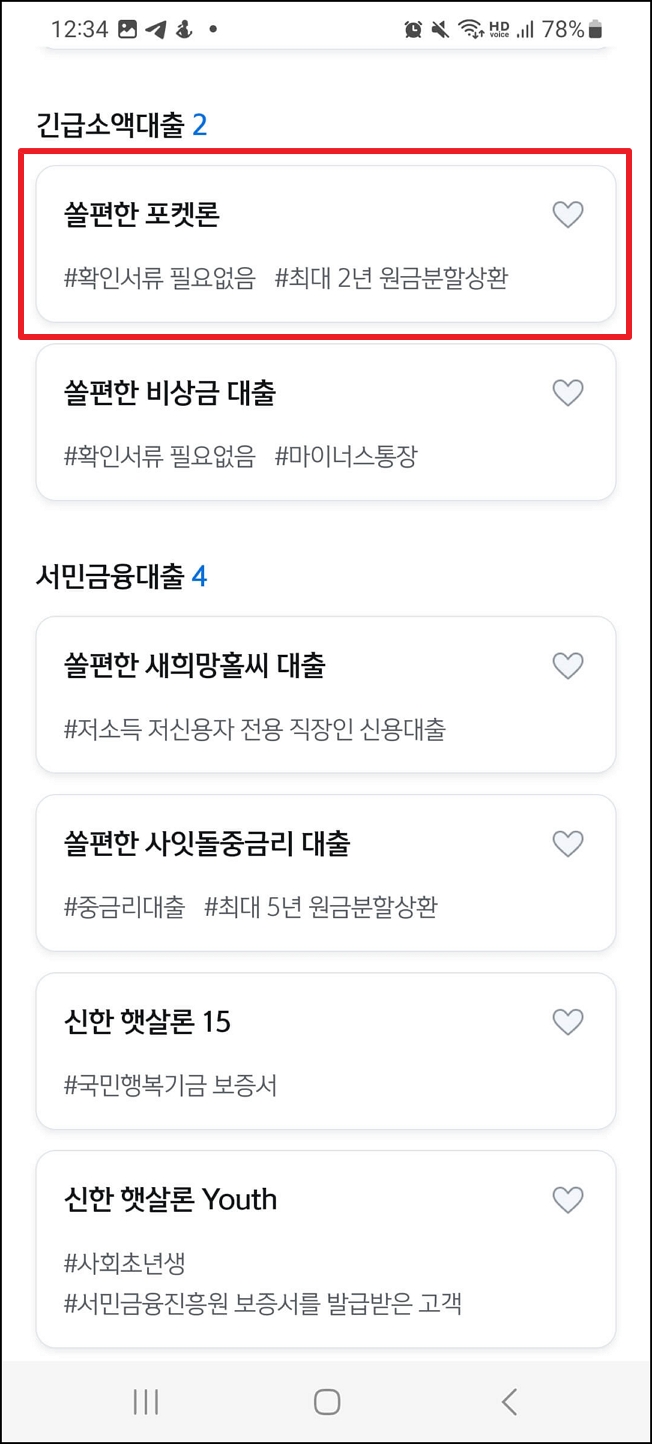Toggle favorite on 쏠편한 비상금 대출

[568, 393]
